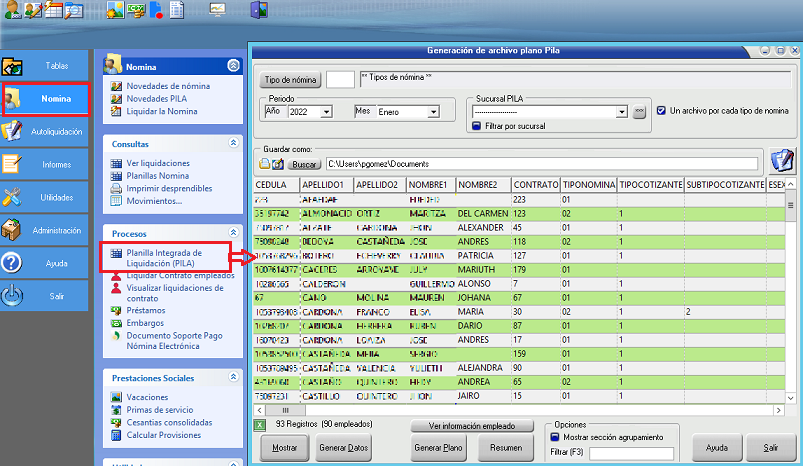Select the Autoliquidación sidebar icon
Image resolution: width=803 pixels, height=466 pixels.
(x=13, y=131)
